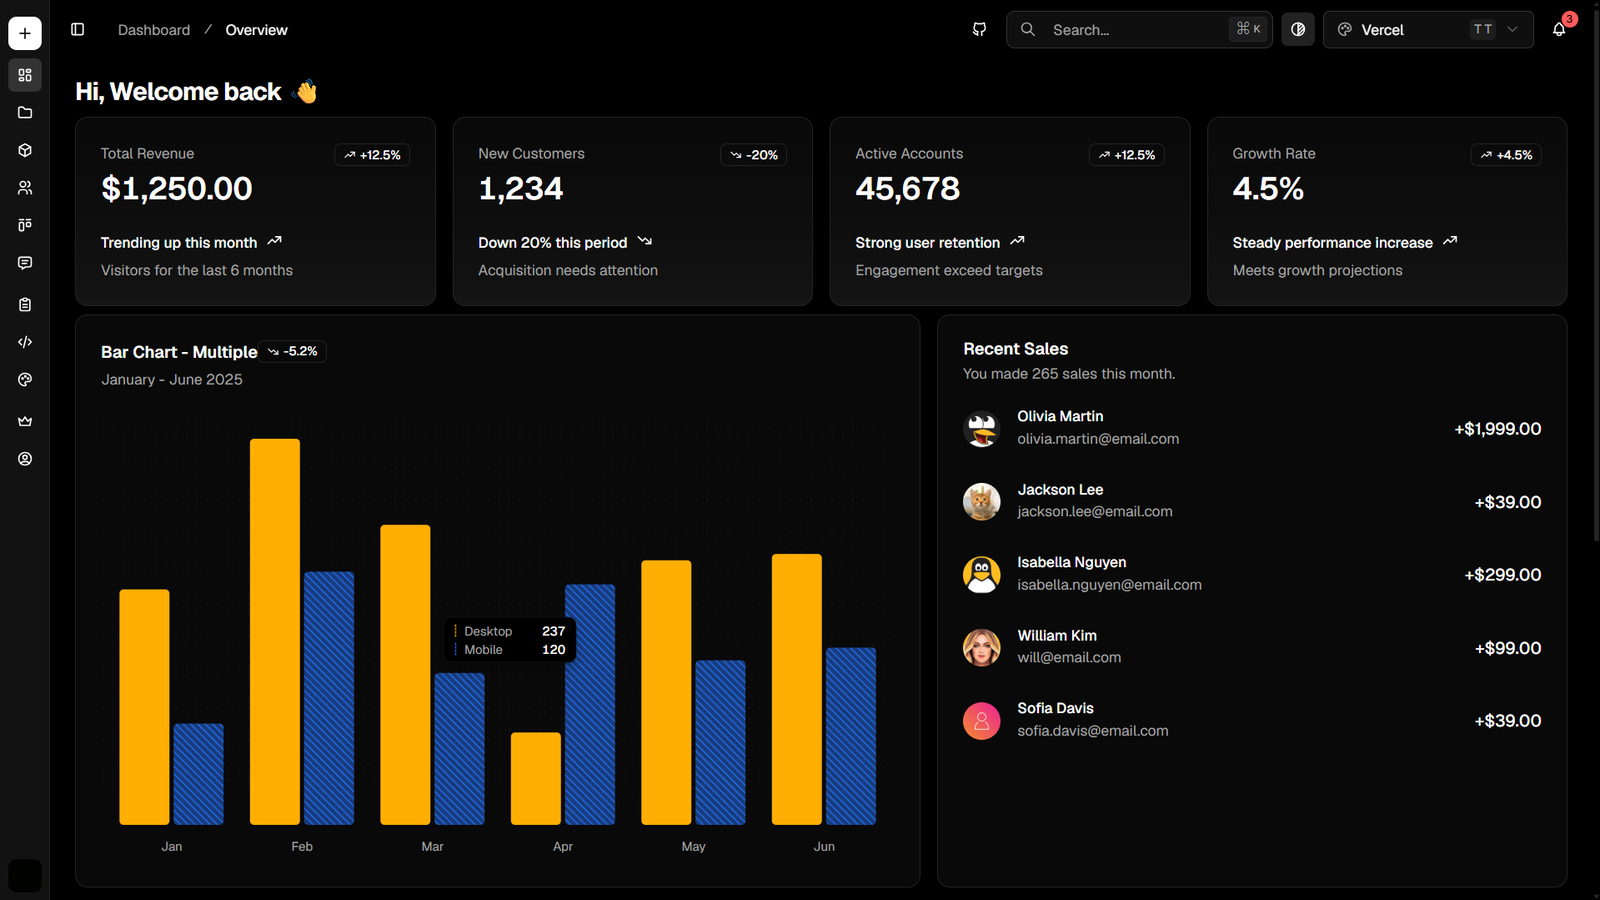Click the orange Desktop bar for May
This screenshot has width=1600, height=900.
click(x=666, y=693)
